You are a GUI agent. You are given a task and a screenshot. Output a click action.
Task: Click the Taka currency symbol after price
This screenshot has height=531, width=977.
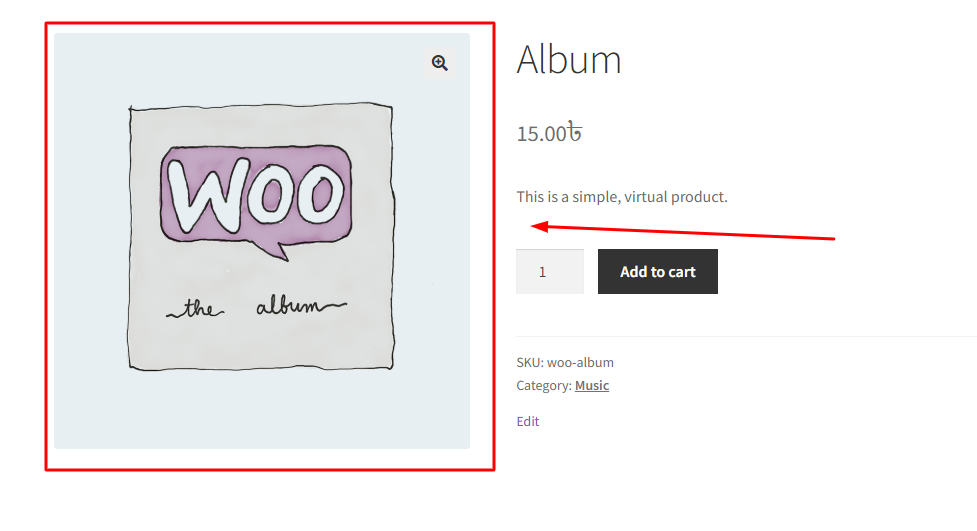click(x=574, y=132)
